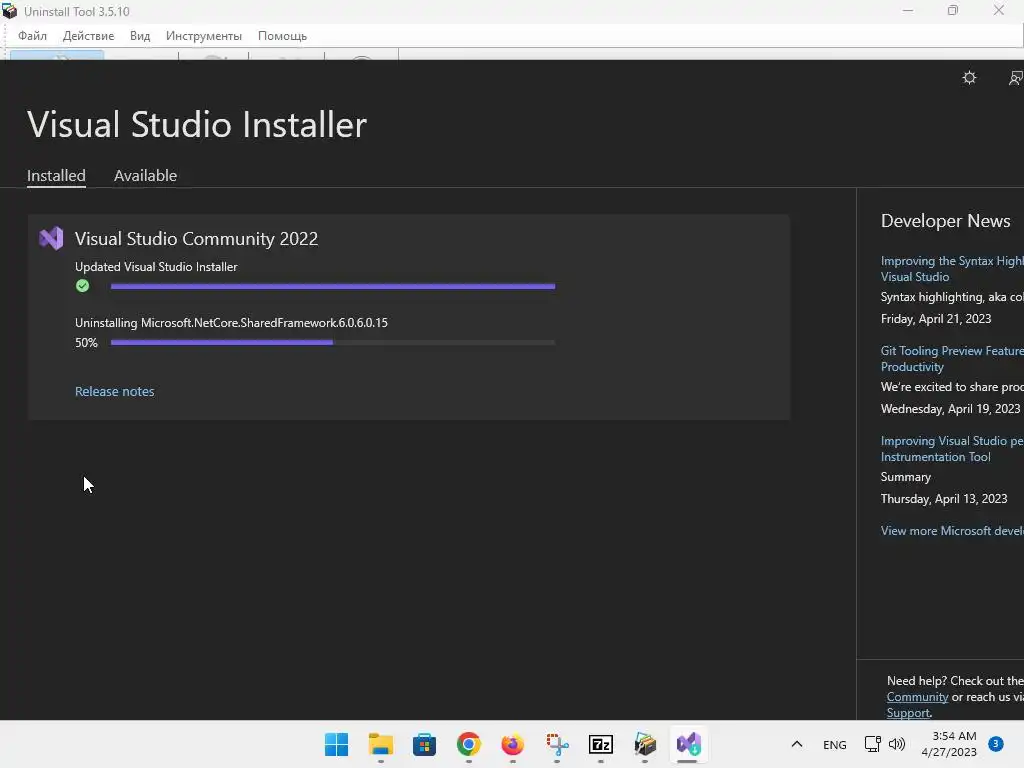Image resolution: width=1024 pixels, height=768 pixels.
Task: Open the Release notes link
Action: [x=114, y=391]
